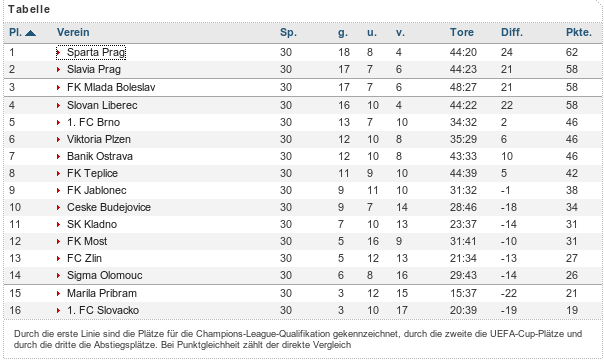The height and width of the screenshot is (361, 604).
Task: Click the red arrow beside 1. FC Slovacko
Action: click(x=58, y=311)
